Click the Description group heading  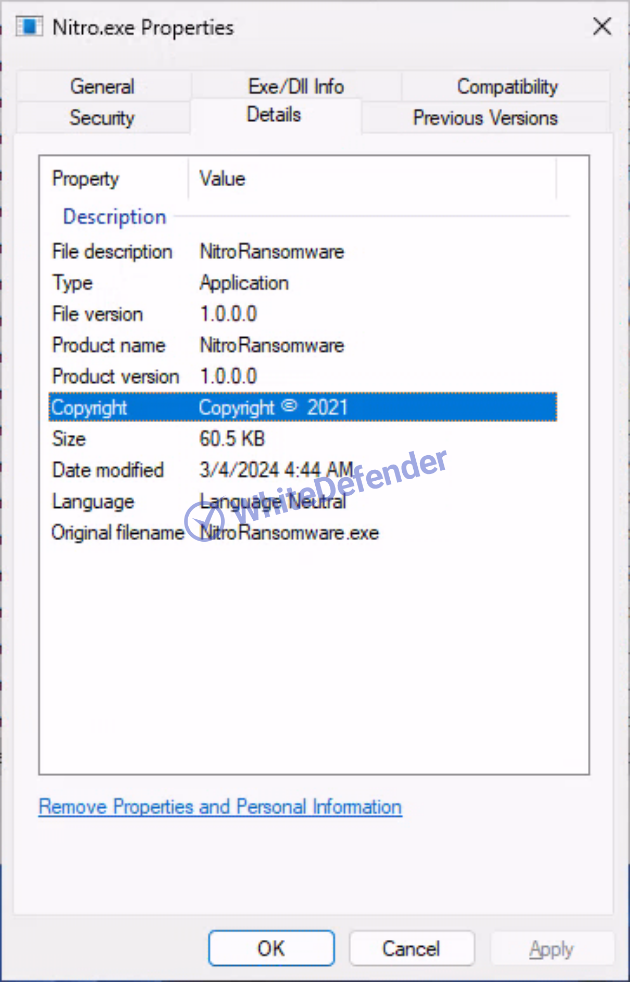[x=115, y=217]
